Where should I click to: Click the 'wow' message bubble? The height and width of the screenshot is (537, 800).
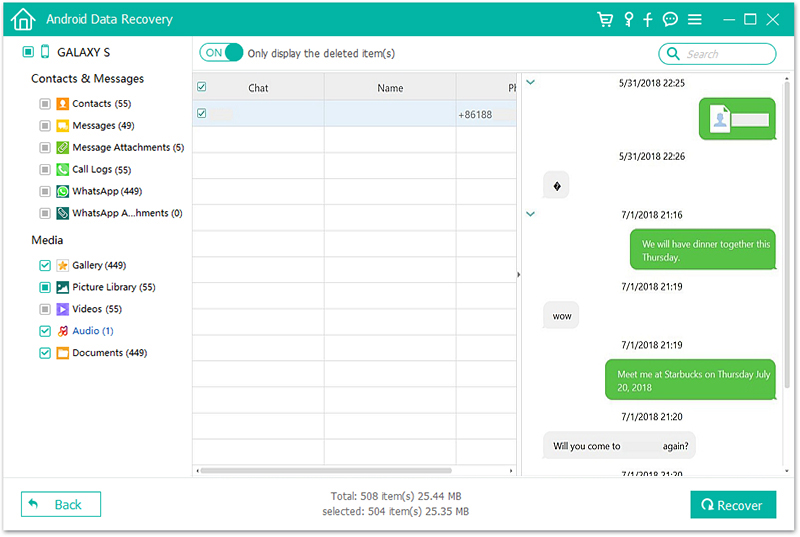[561, 316]
